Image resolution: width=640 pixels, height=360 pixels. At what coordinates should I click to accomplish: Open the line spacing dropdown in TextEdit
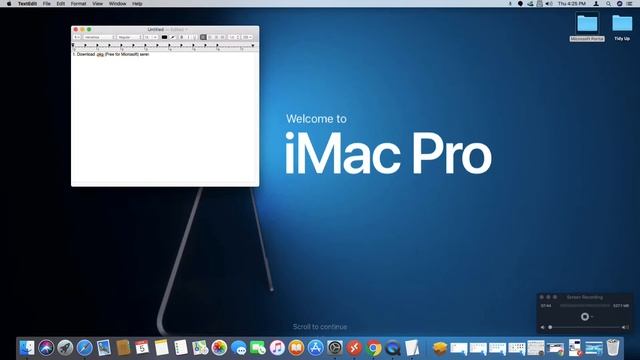coord(234,37)
